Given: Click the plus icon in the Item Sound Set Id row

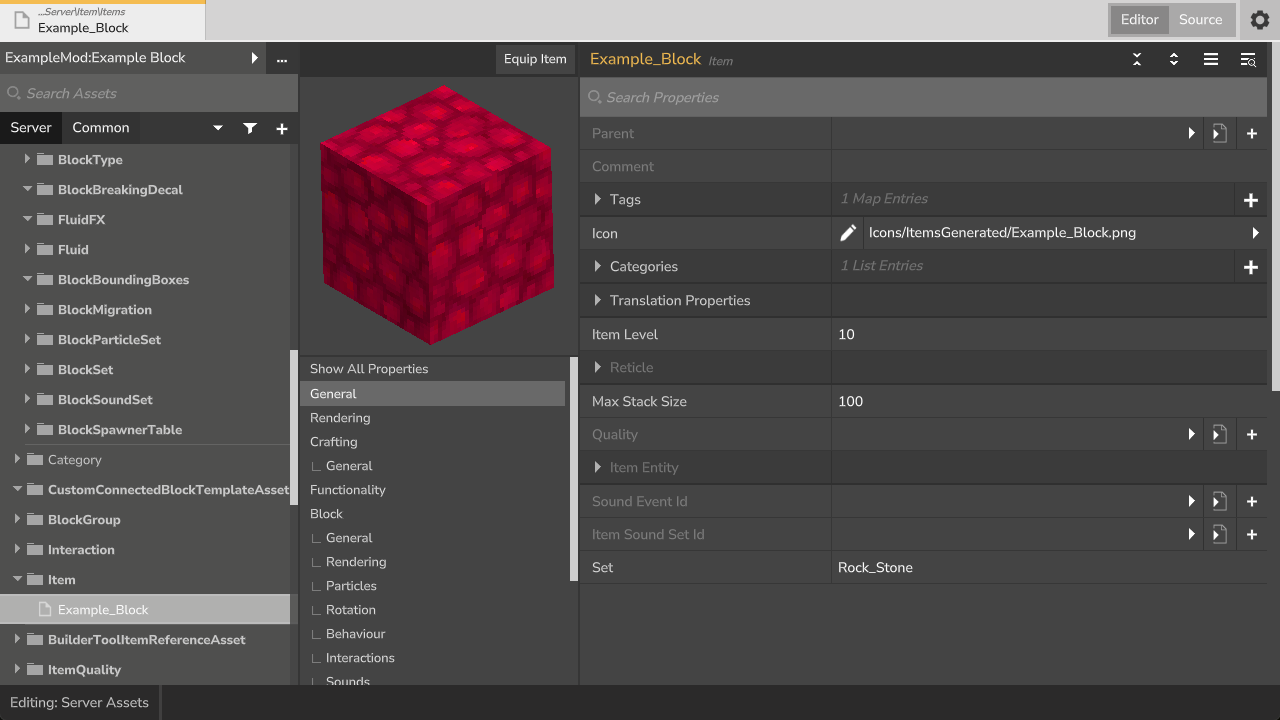Looking at the screenshot, I should (x=1251, y=534).
